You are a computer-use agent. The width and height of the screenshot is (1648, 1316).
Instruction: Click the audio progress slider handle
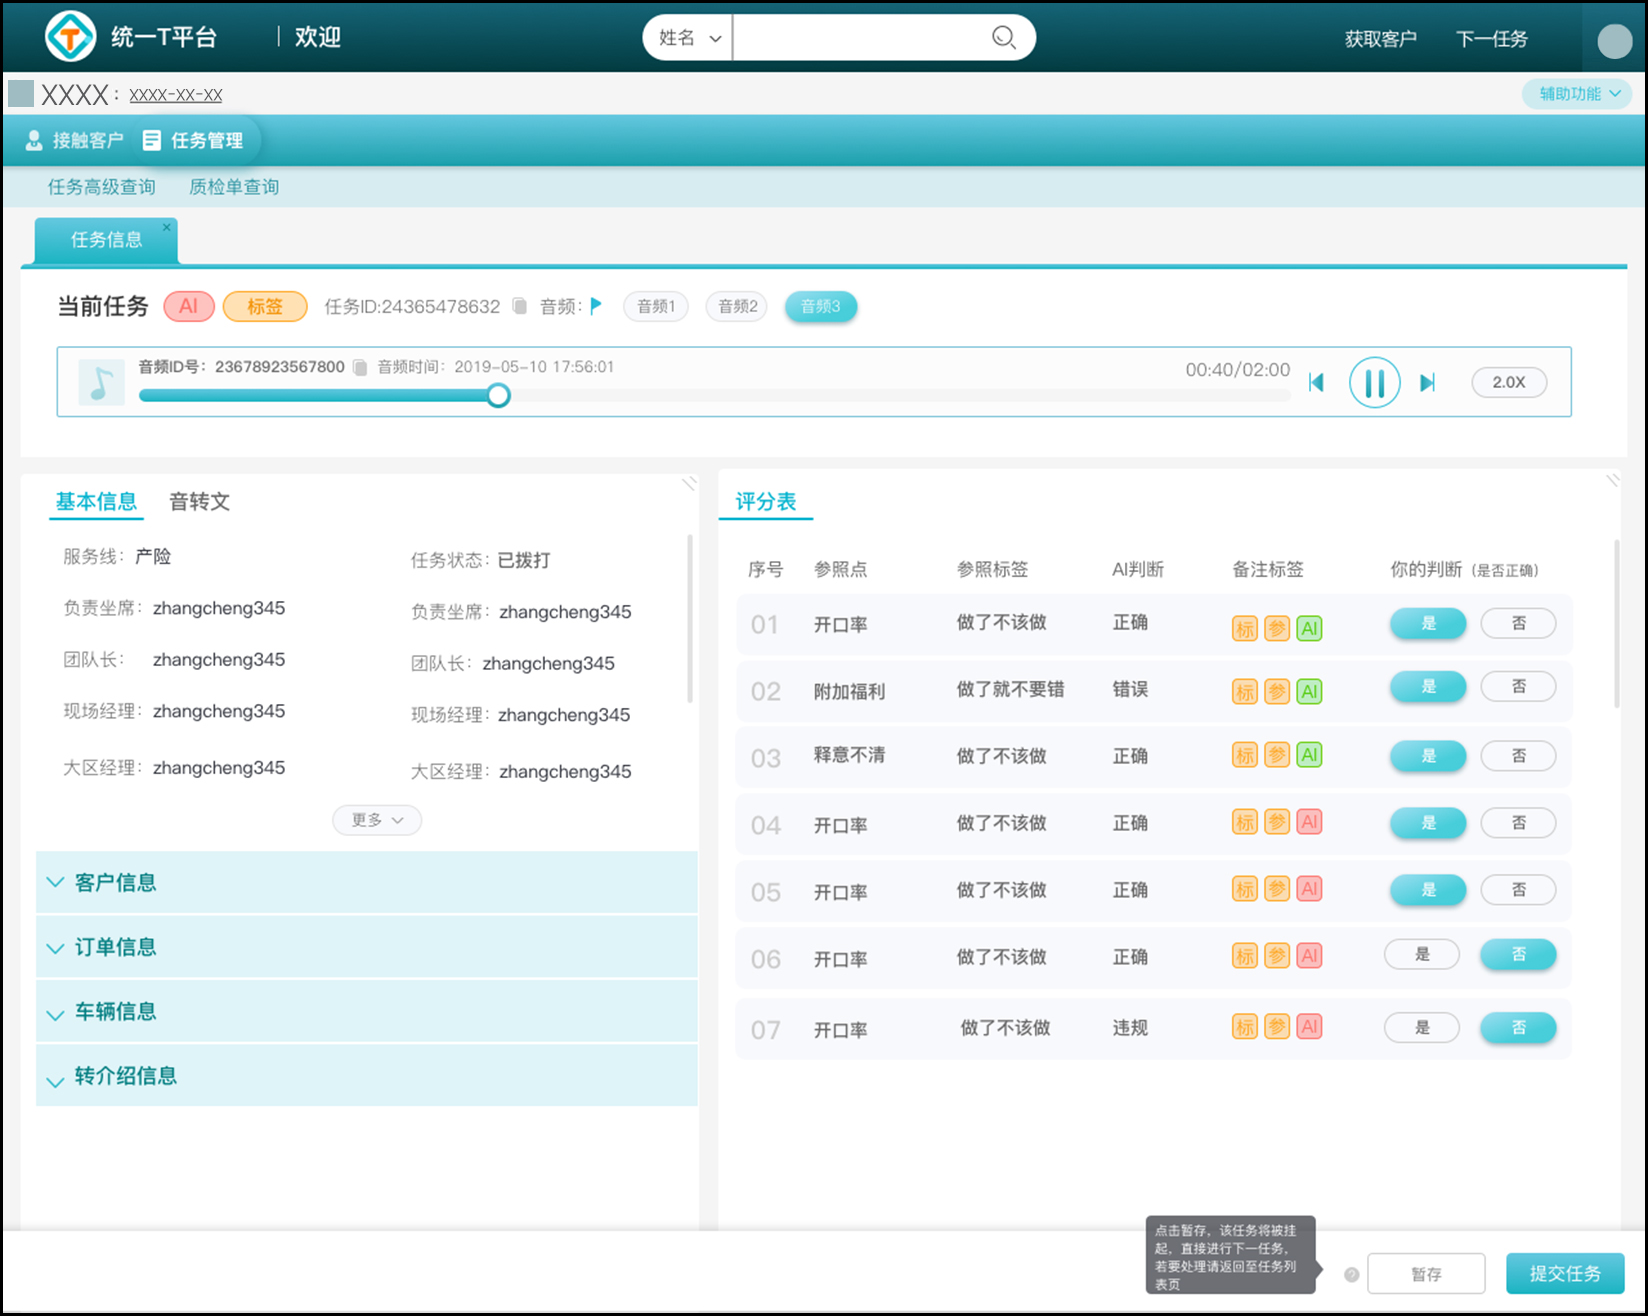(x=498, y=395)
